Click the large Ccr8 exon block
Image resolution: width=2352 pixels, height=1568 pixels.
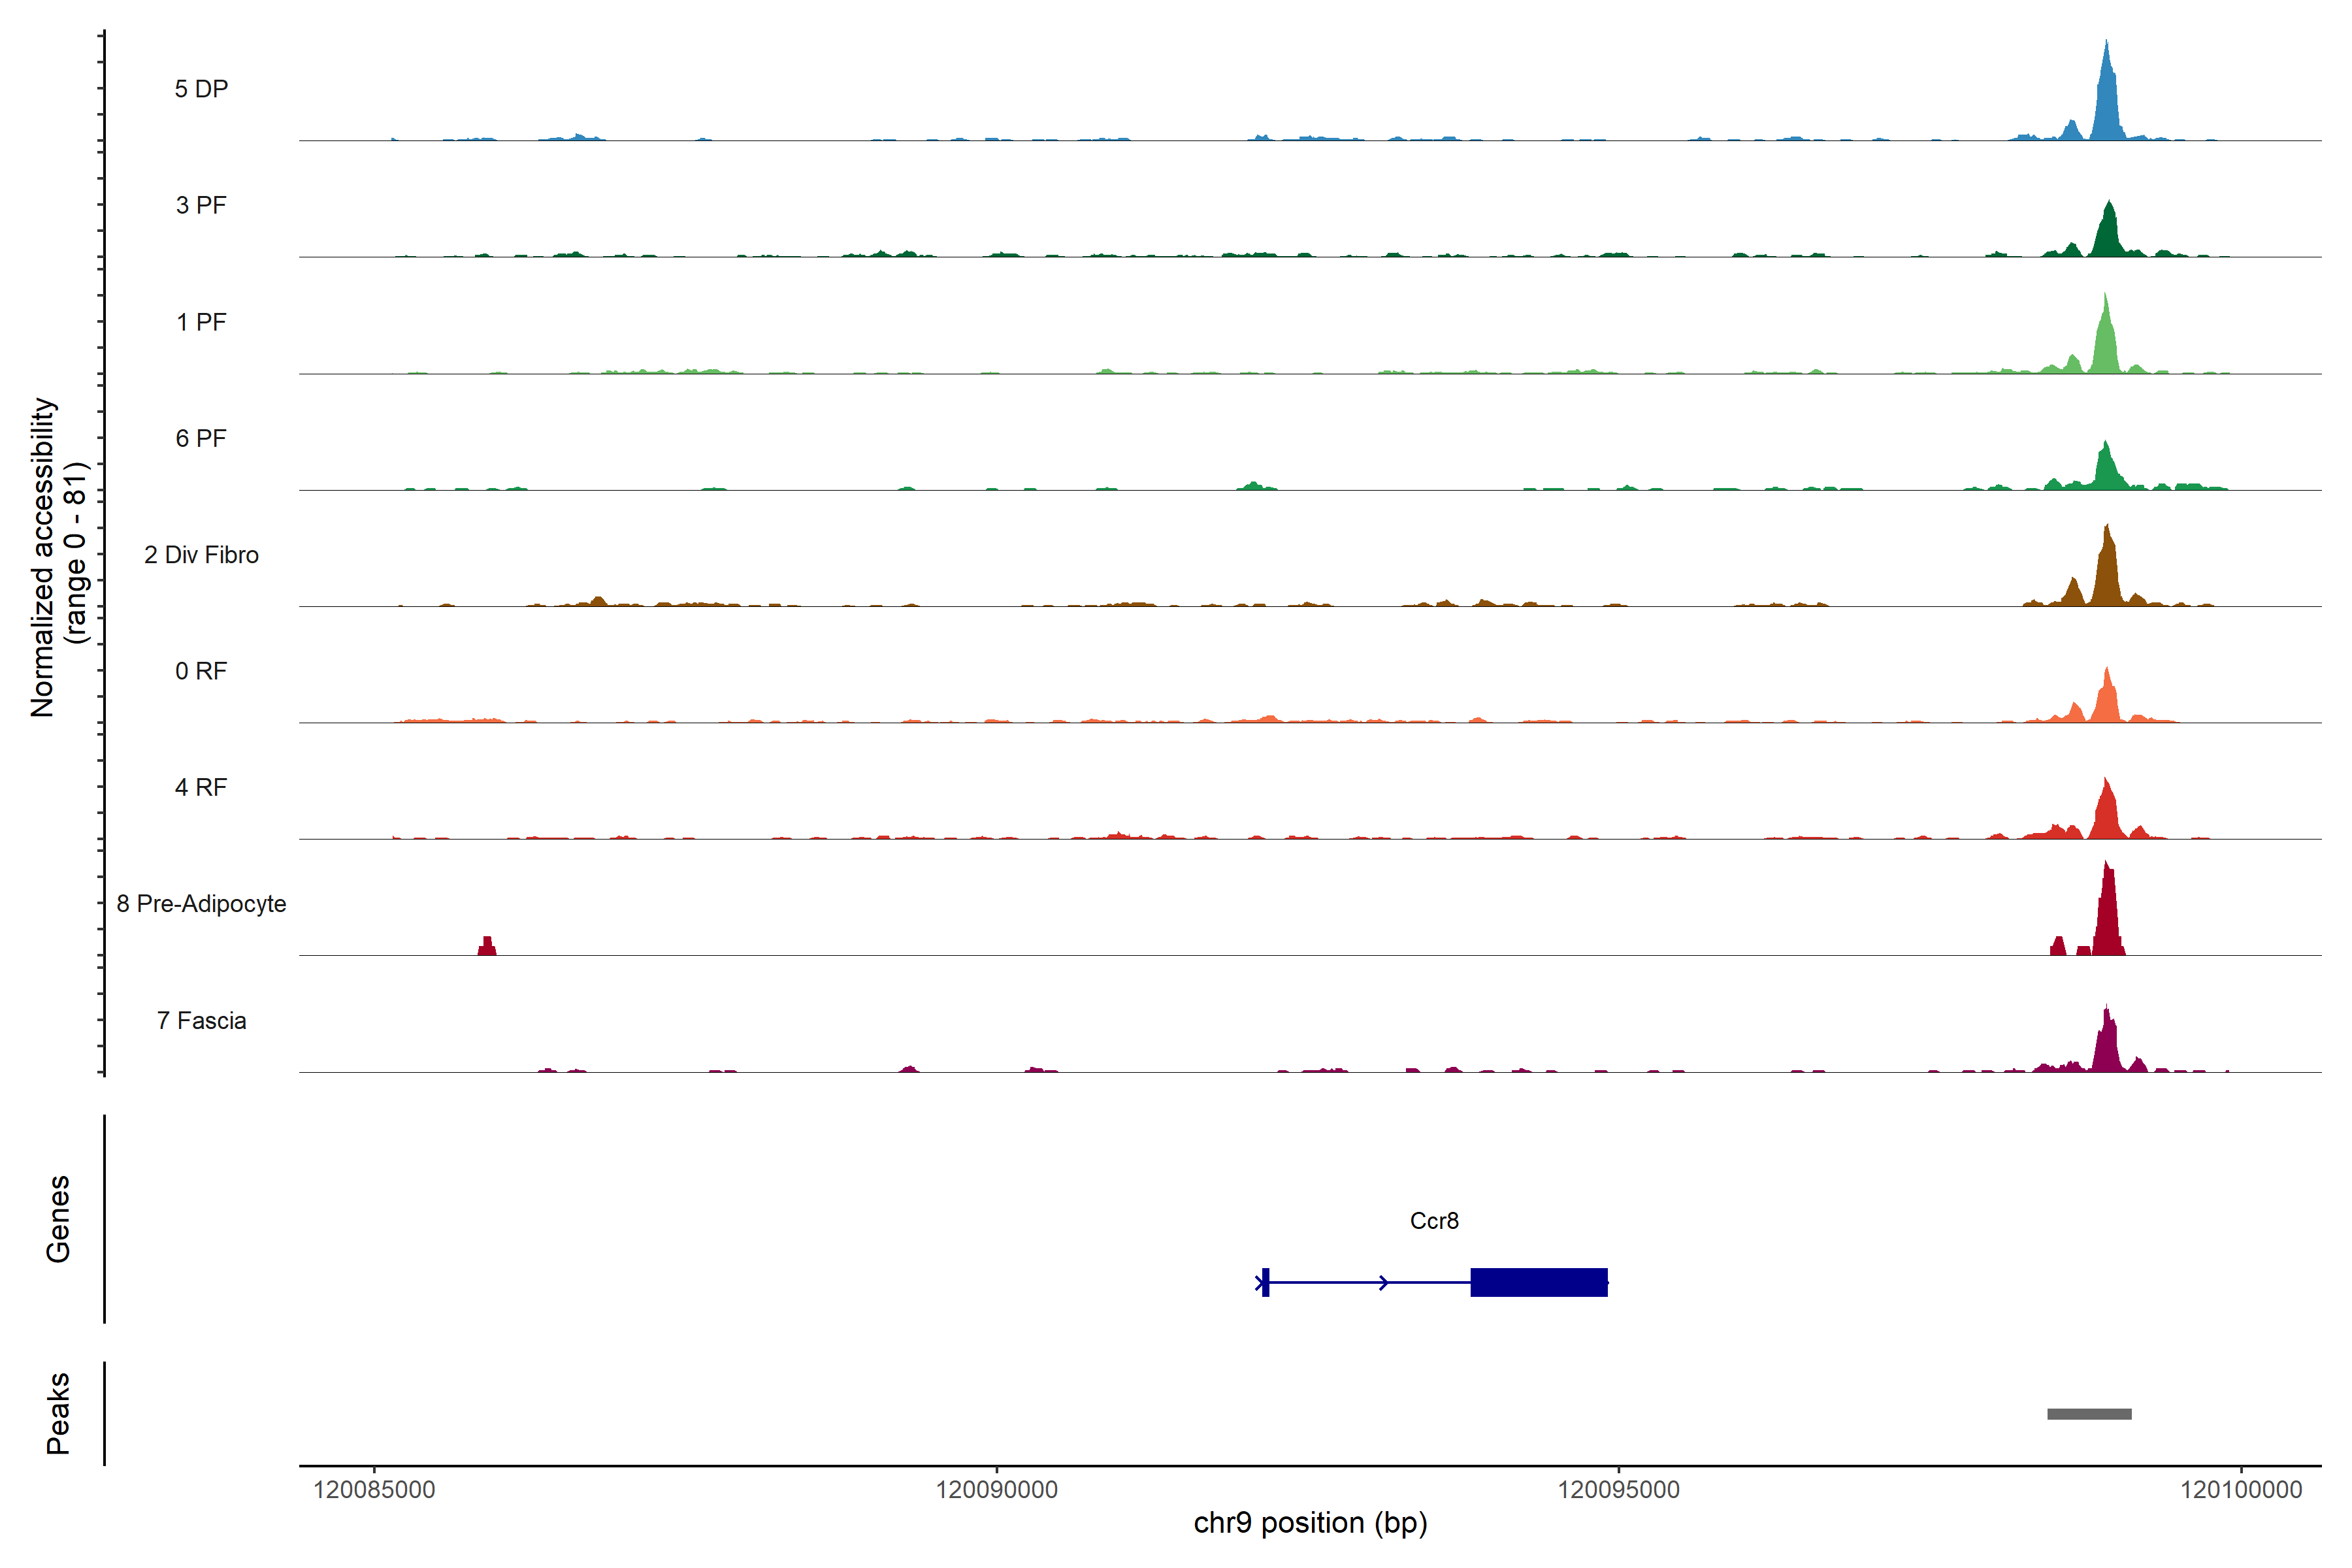pyautogui.click(x=1538, y=1282)
